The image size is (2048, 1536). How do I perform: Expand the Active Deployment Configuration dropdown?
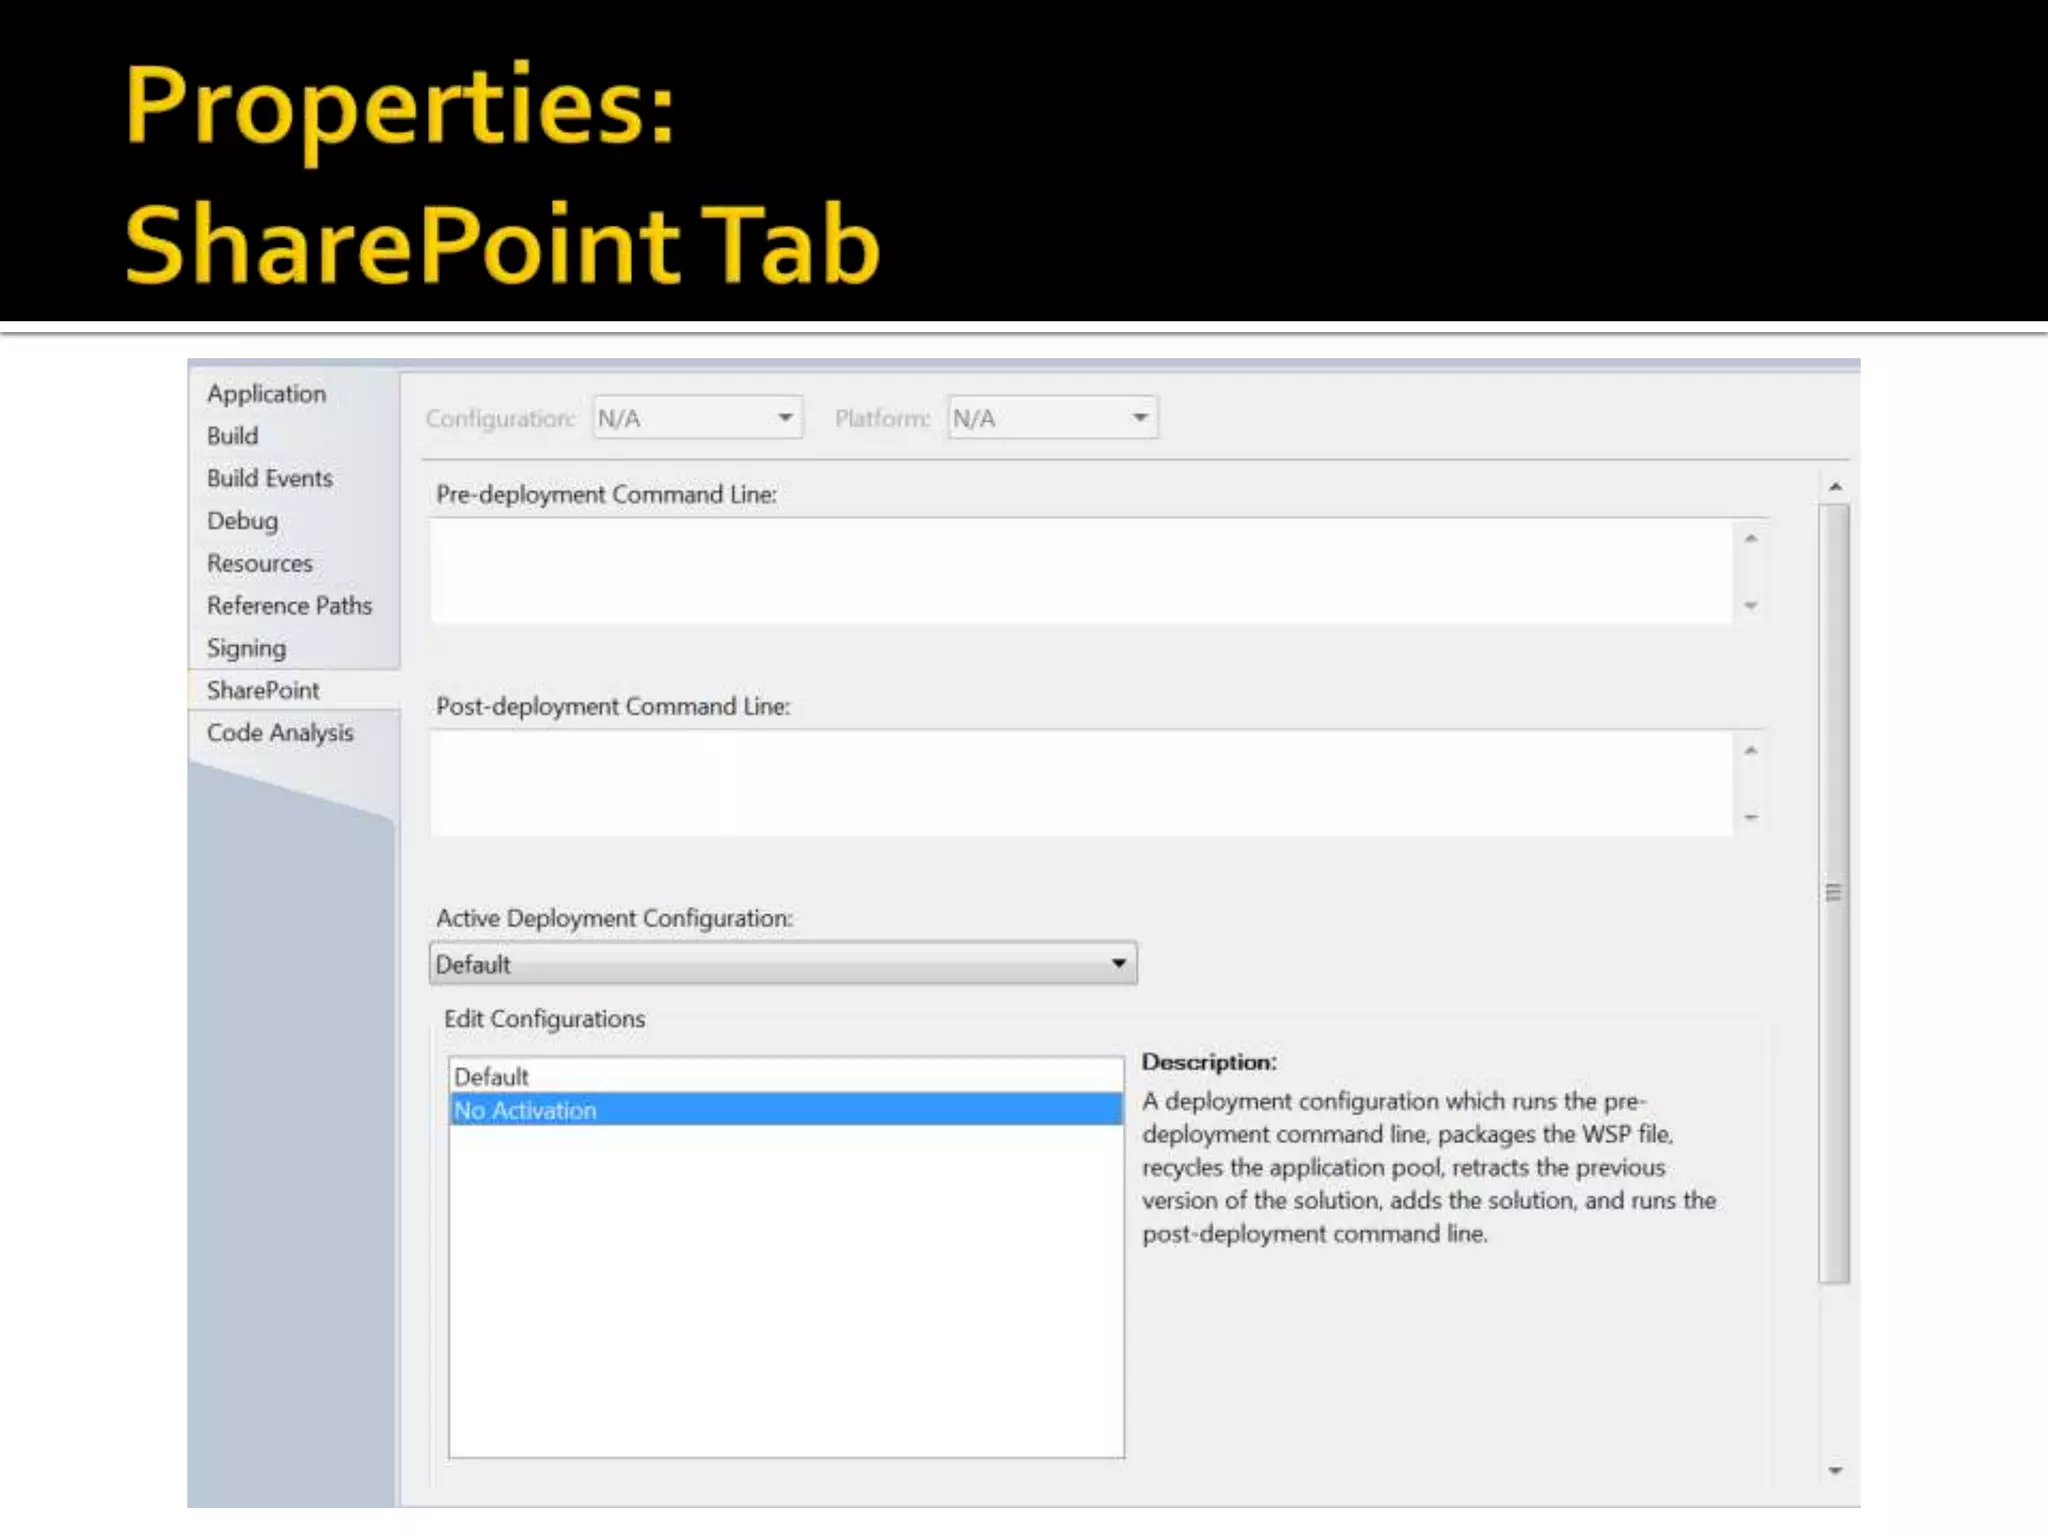[x=783, y=964]
